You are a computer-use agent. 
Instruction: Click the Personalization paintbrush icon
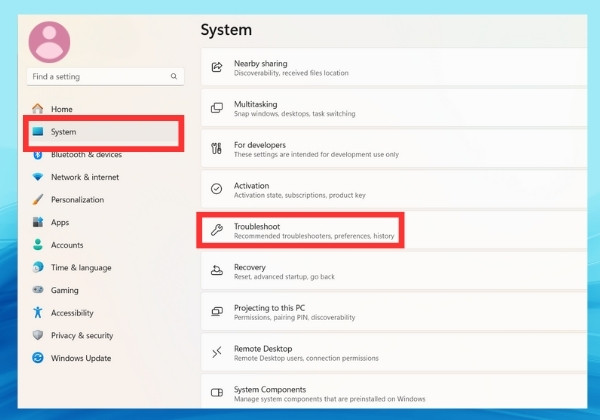point(38,199)
